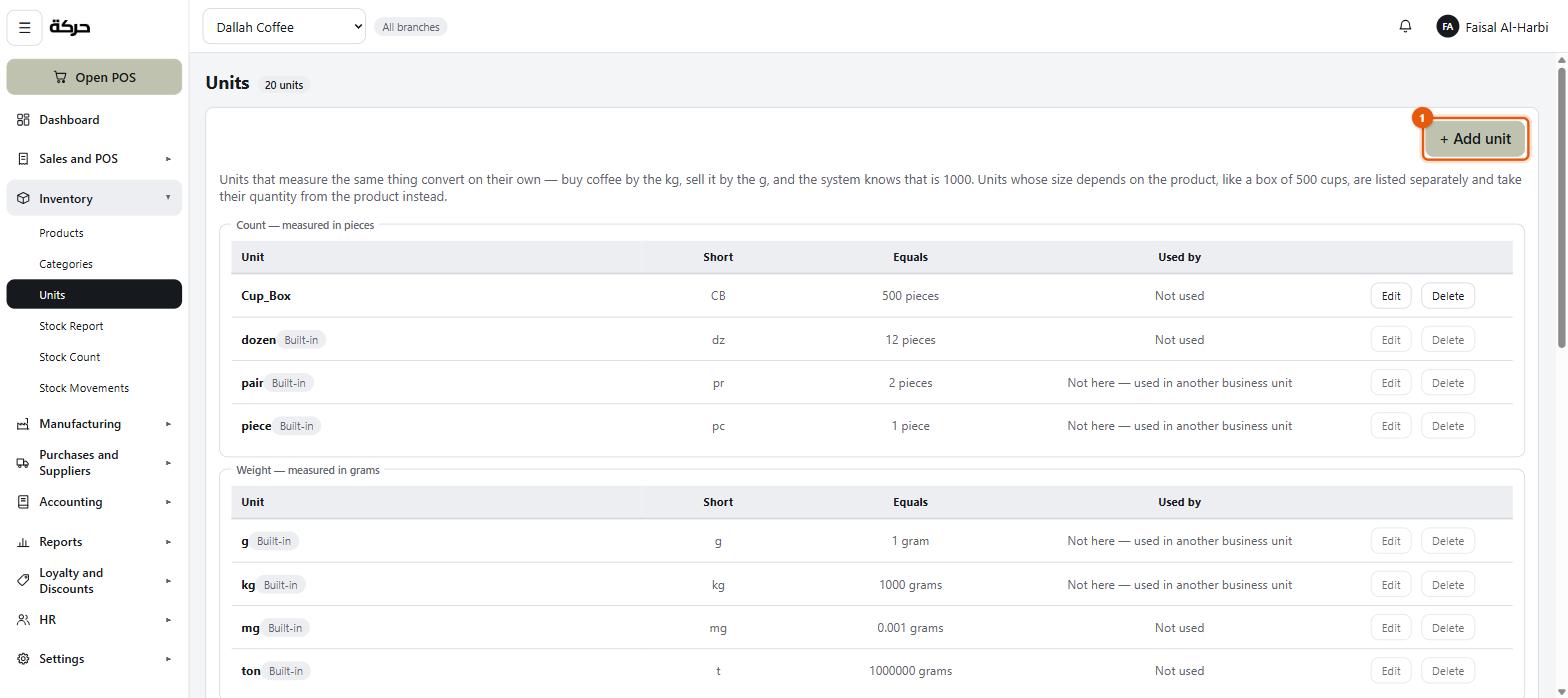Click the 20 units count badge
The image size is (1568, 698).
(284, 85)
